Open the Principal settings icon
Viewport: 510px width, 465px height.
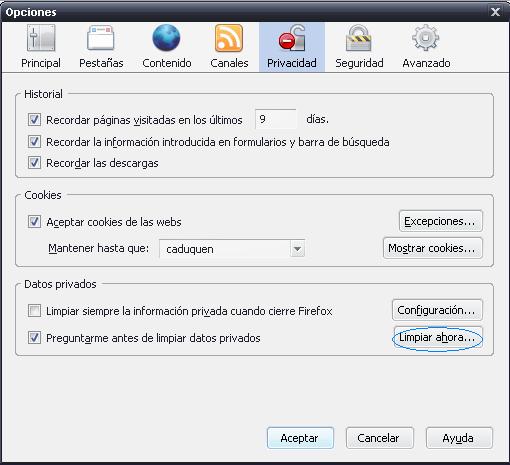41,38
